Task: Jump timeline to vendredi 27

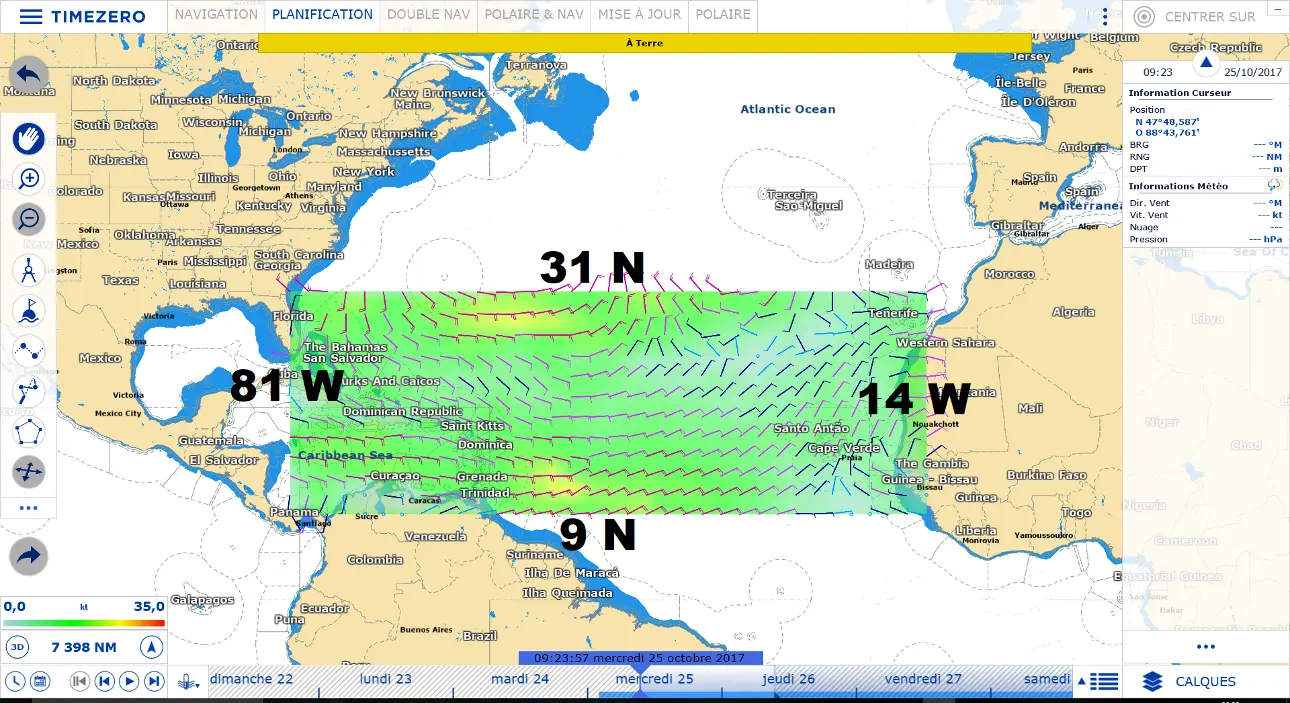Action: point(923,679)
